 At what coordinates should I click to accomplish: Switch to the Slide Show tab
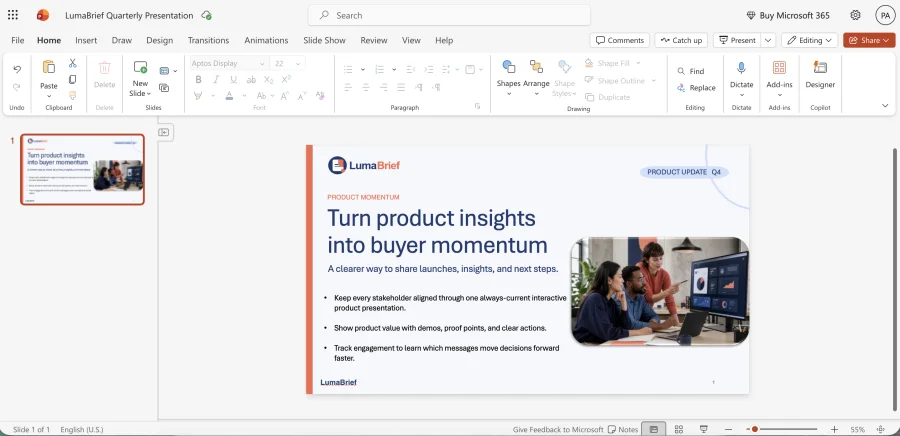[x=324, y=40]
